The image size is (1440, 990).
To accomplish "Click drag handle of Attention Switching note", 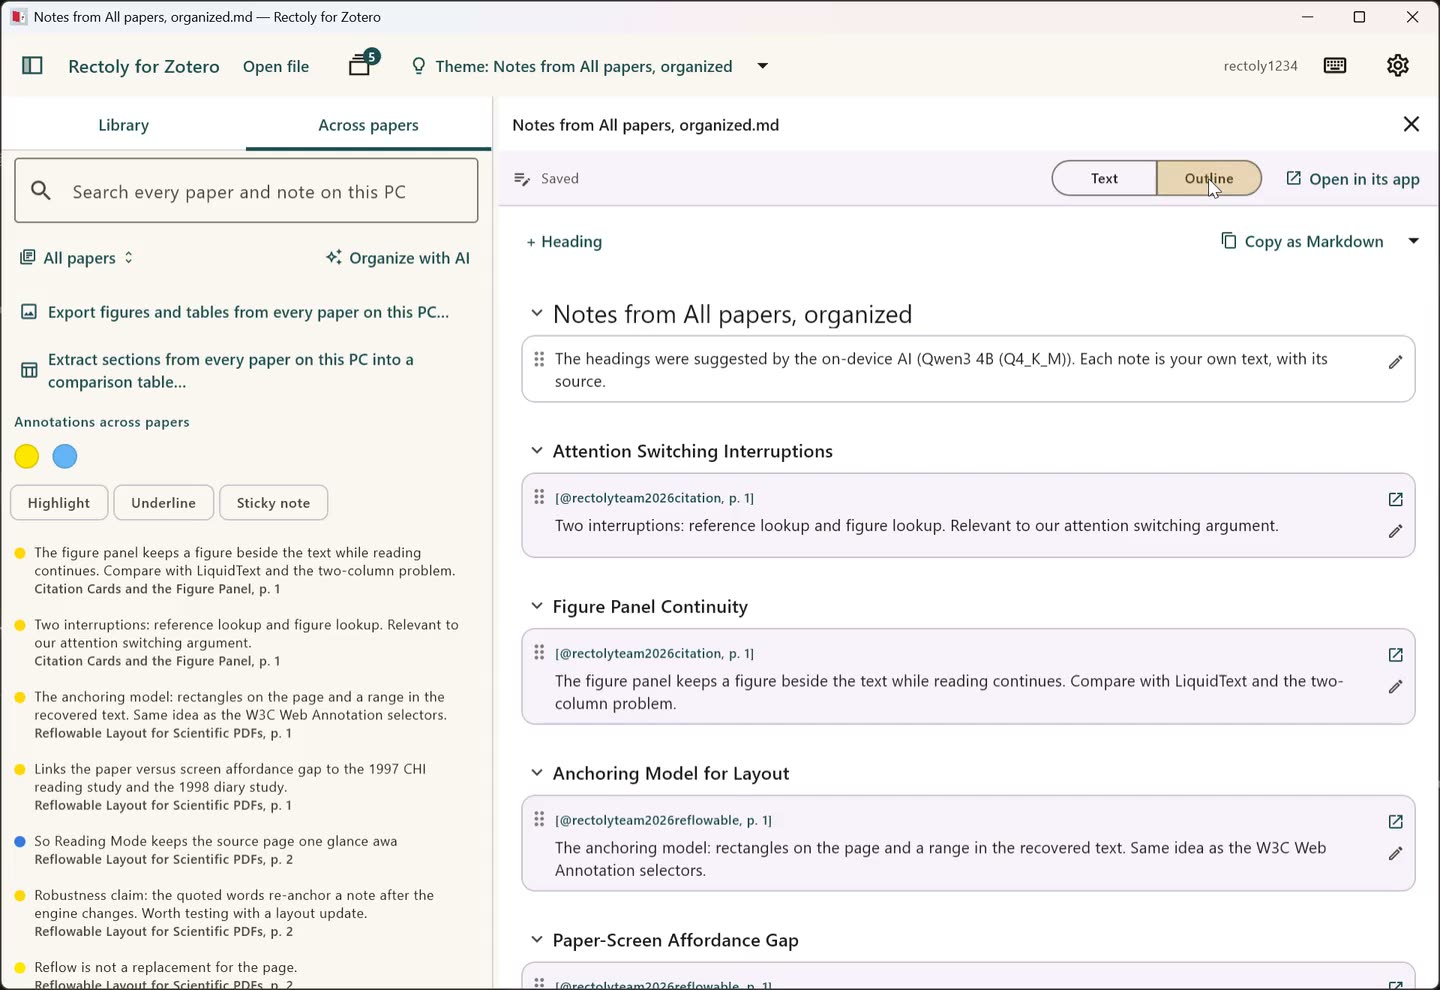I will pyautogui.click(x=539, y=497).
